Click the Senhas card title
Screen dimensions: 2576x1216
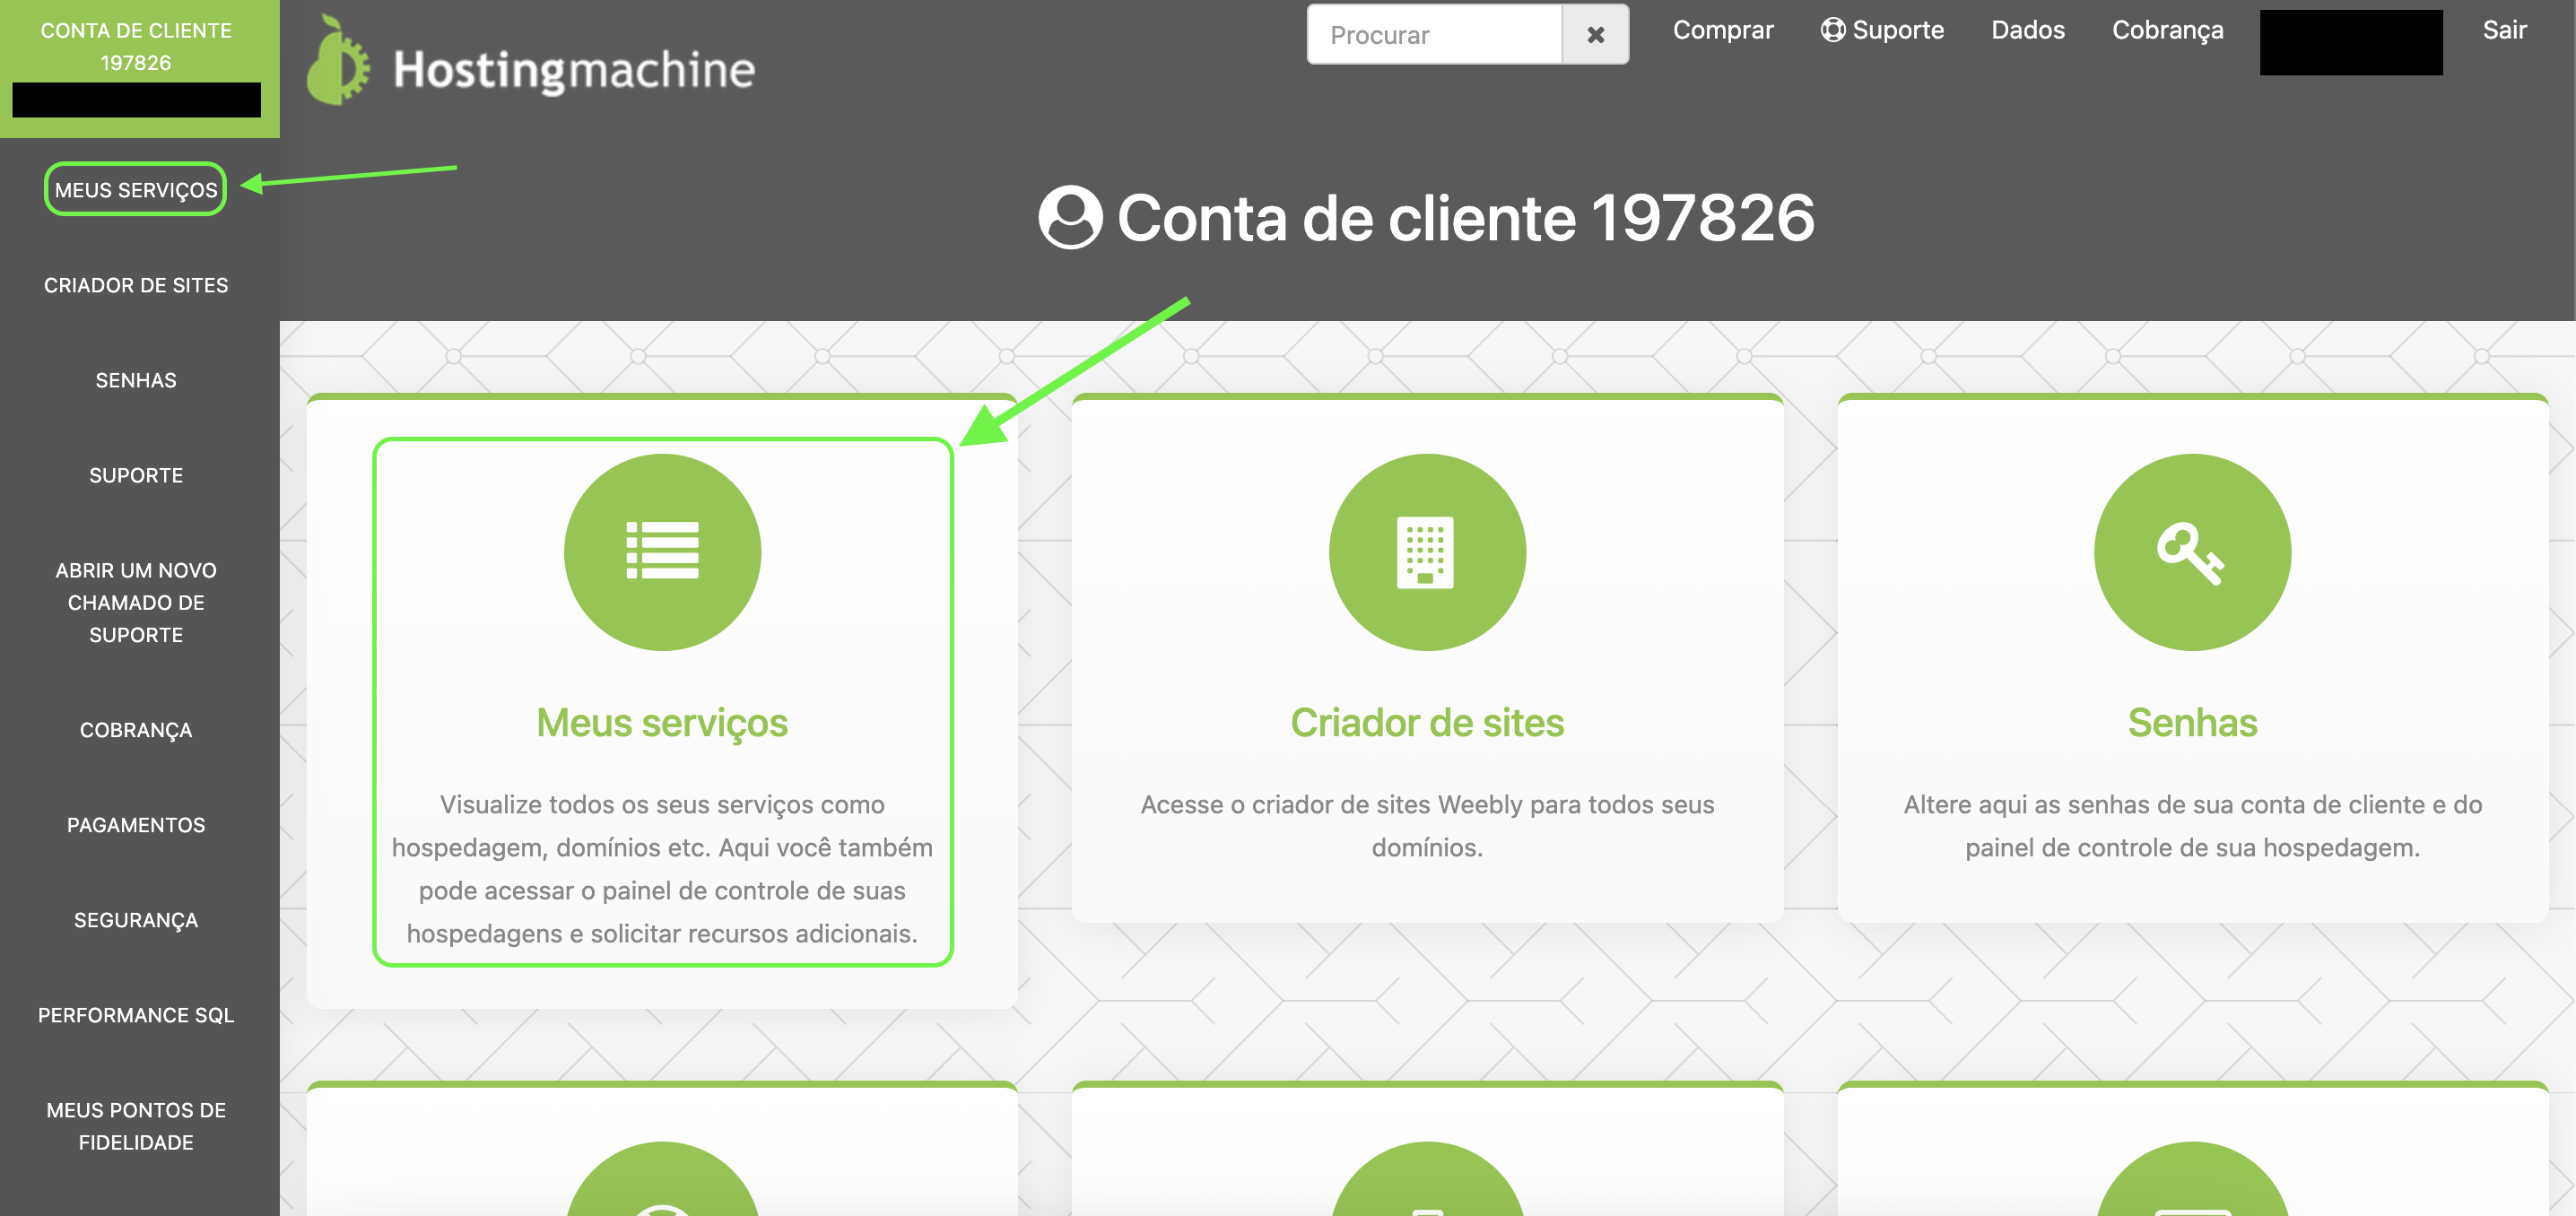pyautogui.click(x=2192, y=722)
